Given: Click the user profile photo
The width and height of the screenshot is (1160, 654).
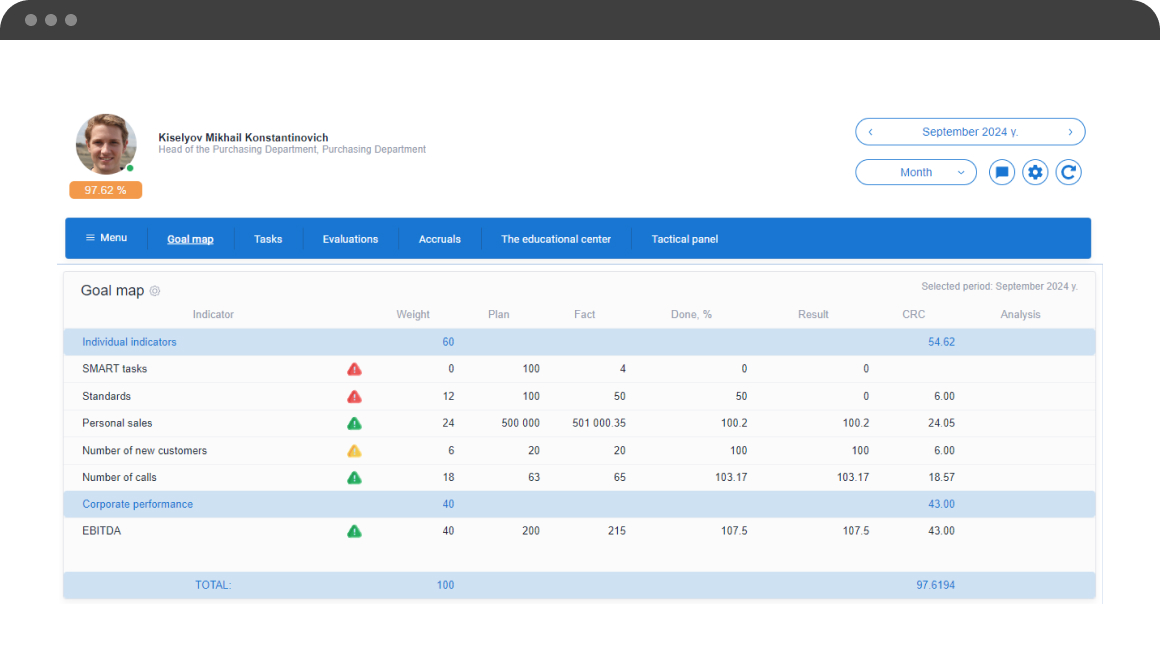Looking at the screenshot, I should click(106, 144).
